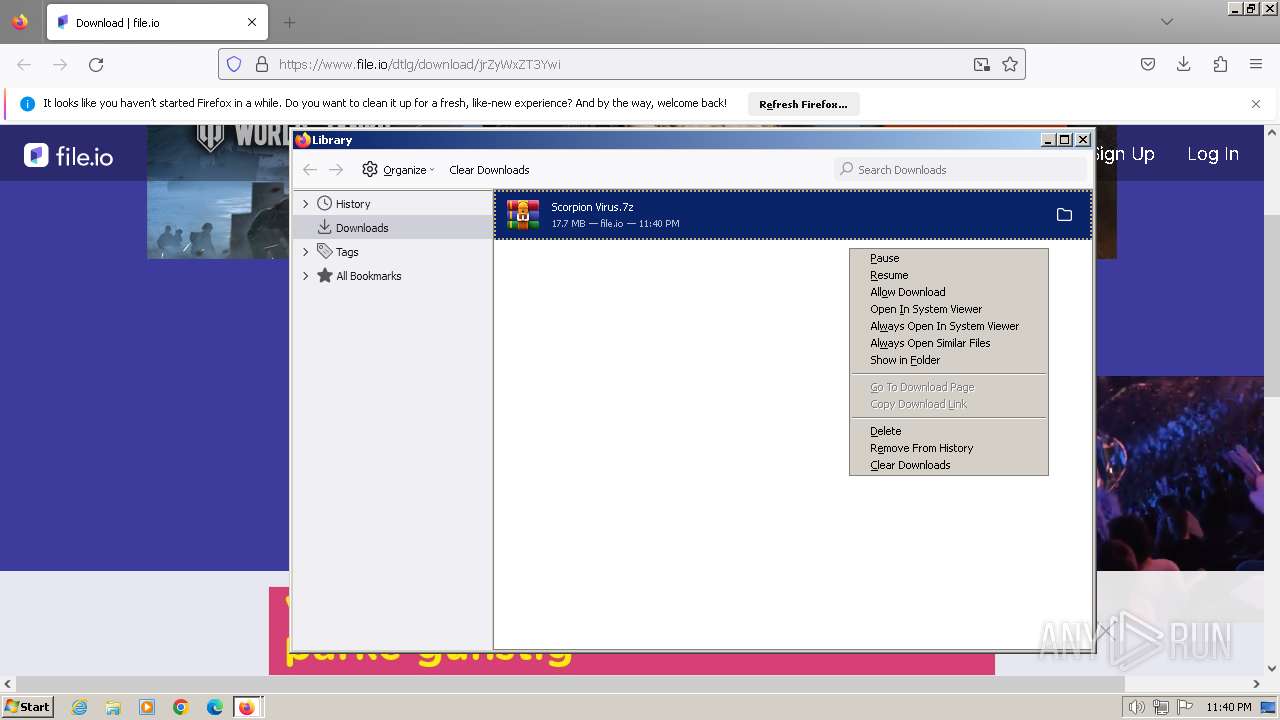Click page vertical scrollbar down arrow

click(1272, 668)
